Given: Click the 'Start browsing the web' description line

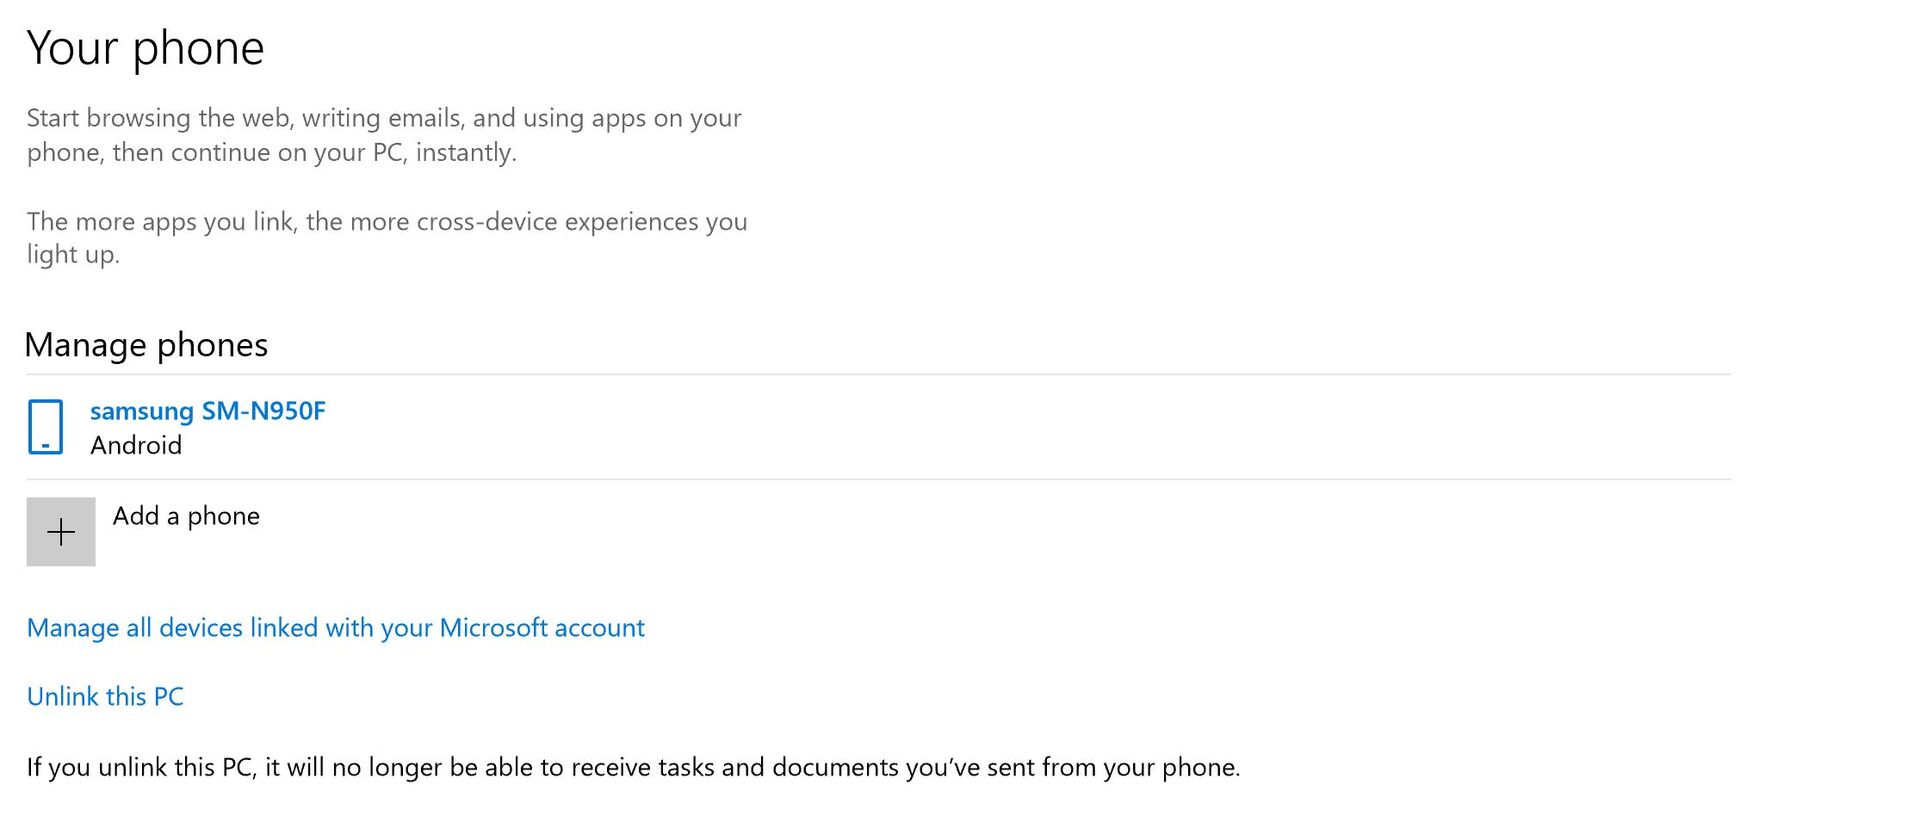Looking at the screenshot, I should pyautogui.click(x=384, y=118).
